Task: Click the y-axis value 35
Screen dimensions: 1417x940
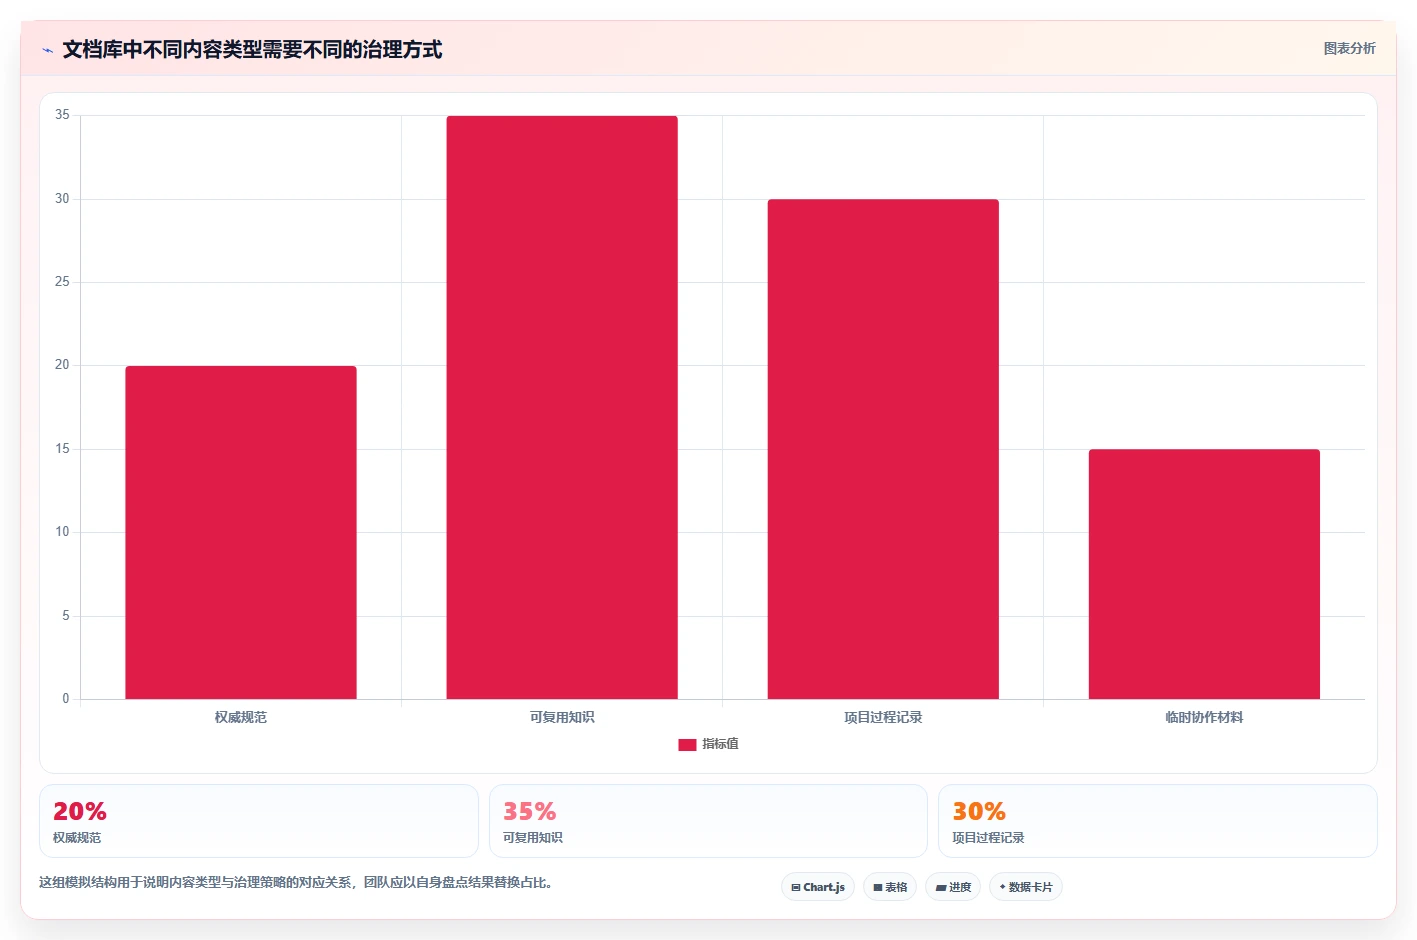Action: click(x=62, y=115)
